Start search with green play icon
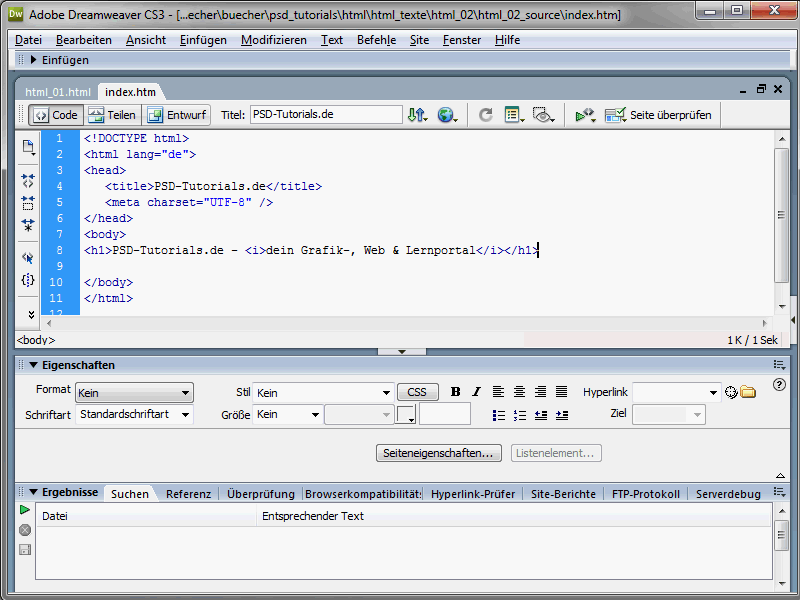The image size is (800, 600). (24, 510)
